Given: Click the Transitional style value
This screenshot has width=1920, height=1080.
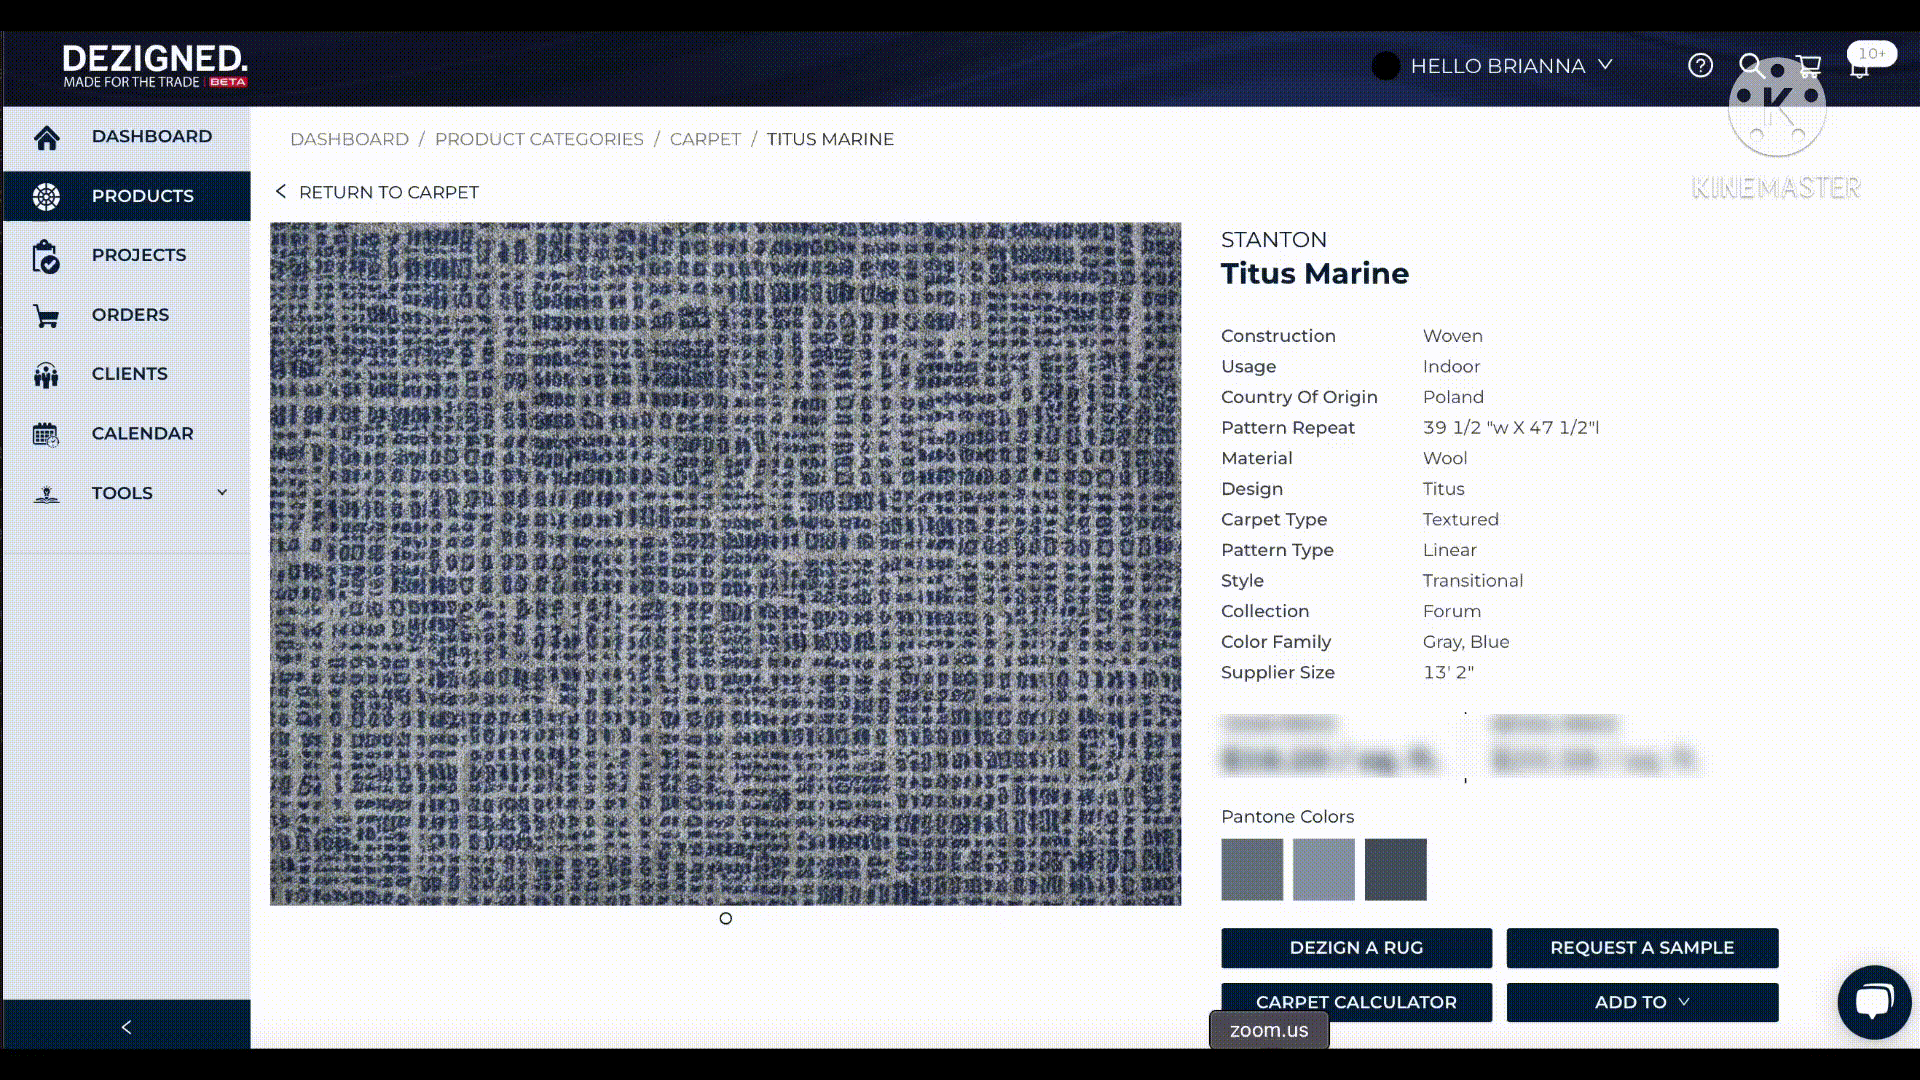Looking at the screenshot, I should [x=1473, y=581].
